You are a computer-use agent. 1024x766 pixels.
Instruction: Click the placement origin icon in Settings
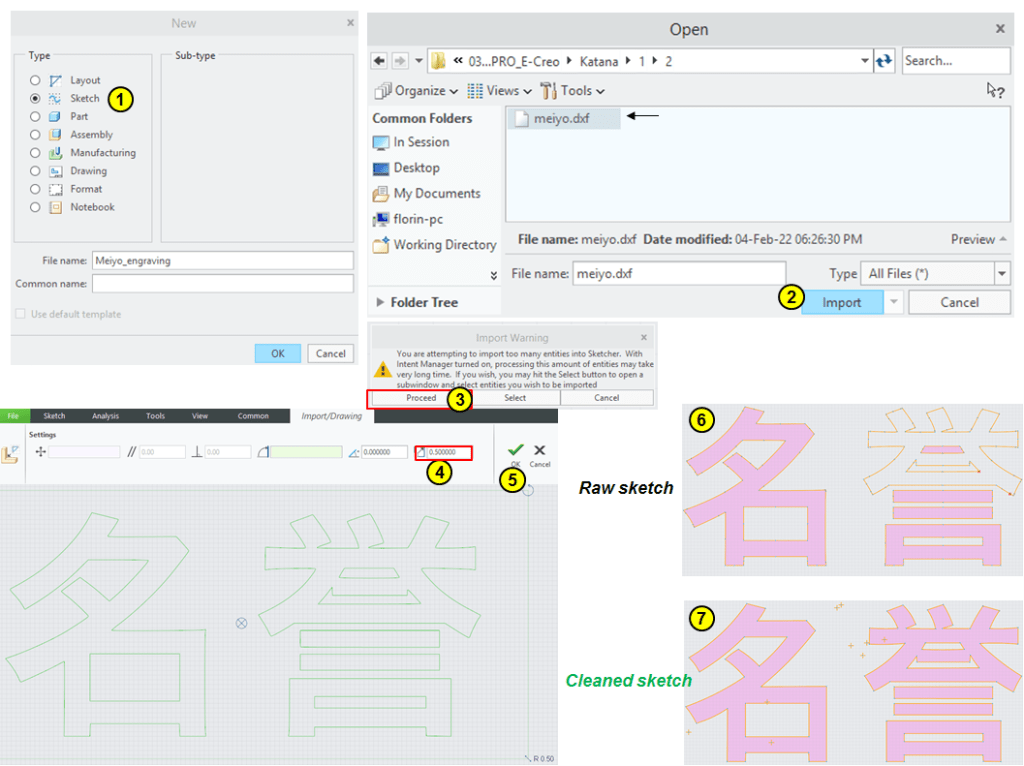coord(41,452)
